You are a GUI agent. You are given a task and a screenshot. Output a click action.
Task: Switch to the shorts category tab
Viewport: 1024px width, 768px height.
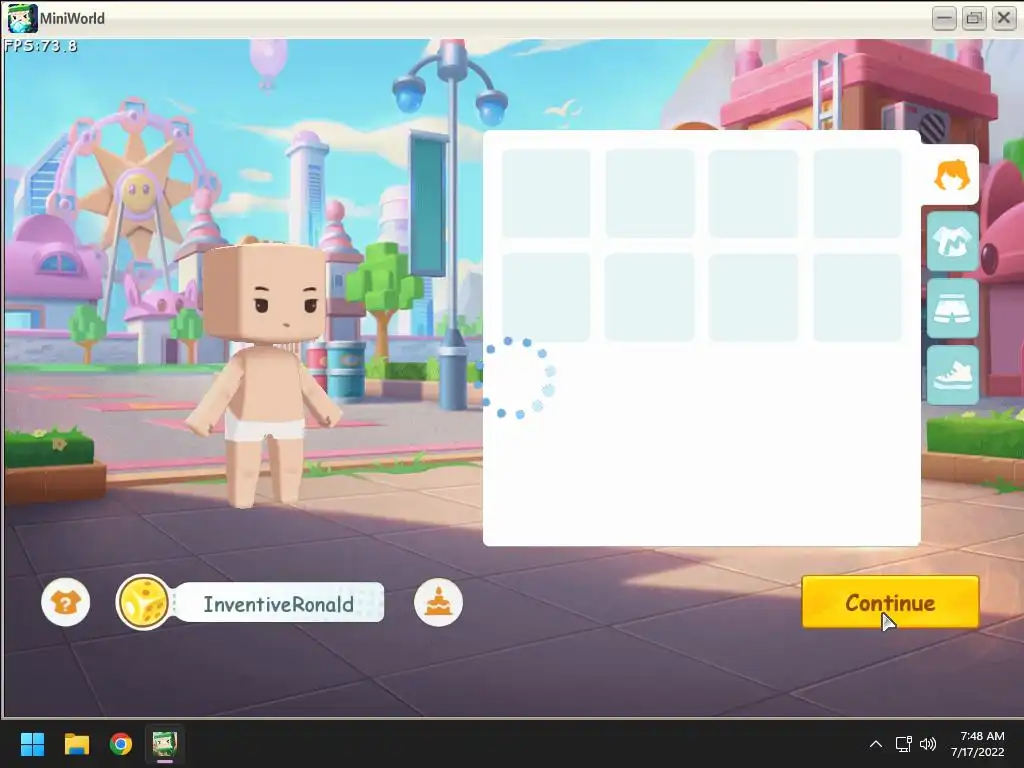tap(953, 308)
